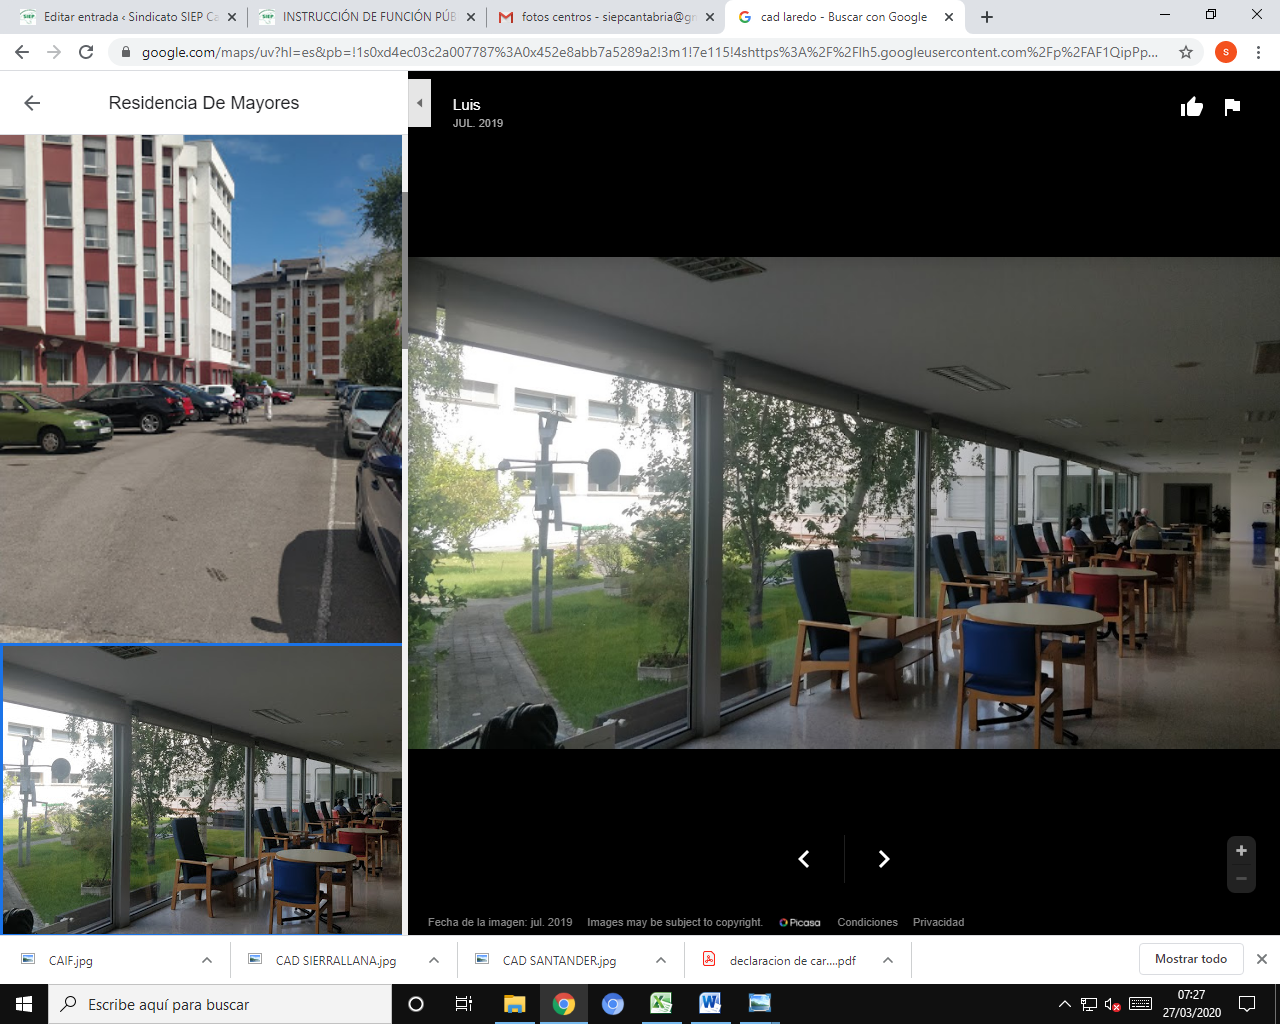Open the Condiciones link
This screenshot has width=1280, height=1024.
[x=867, y=922]
